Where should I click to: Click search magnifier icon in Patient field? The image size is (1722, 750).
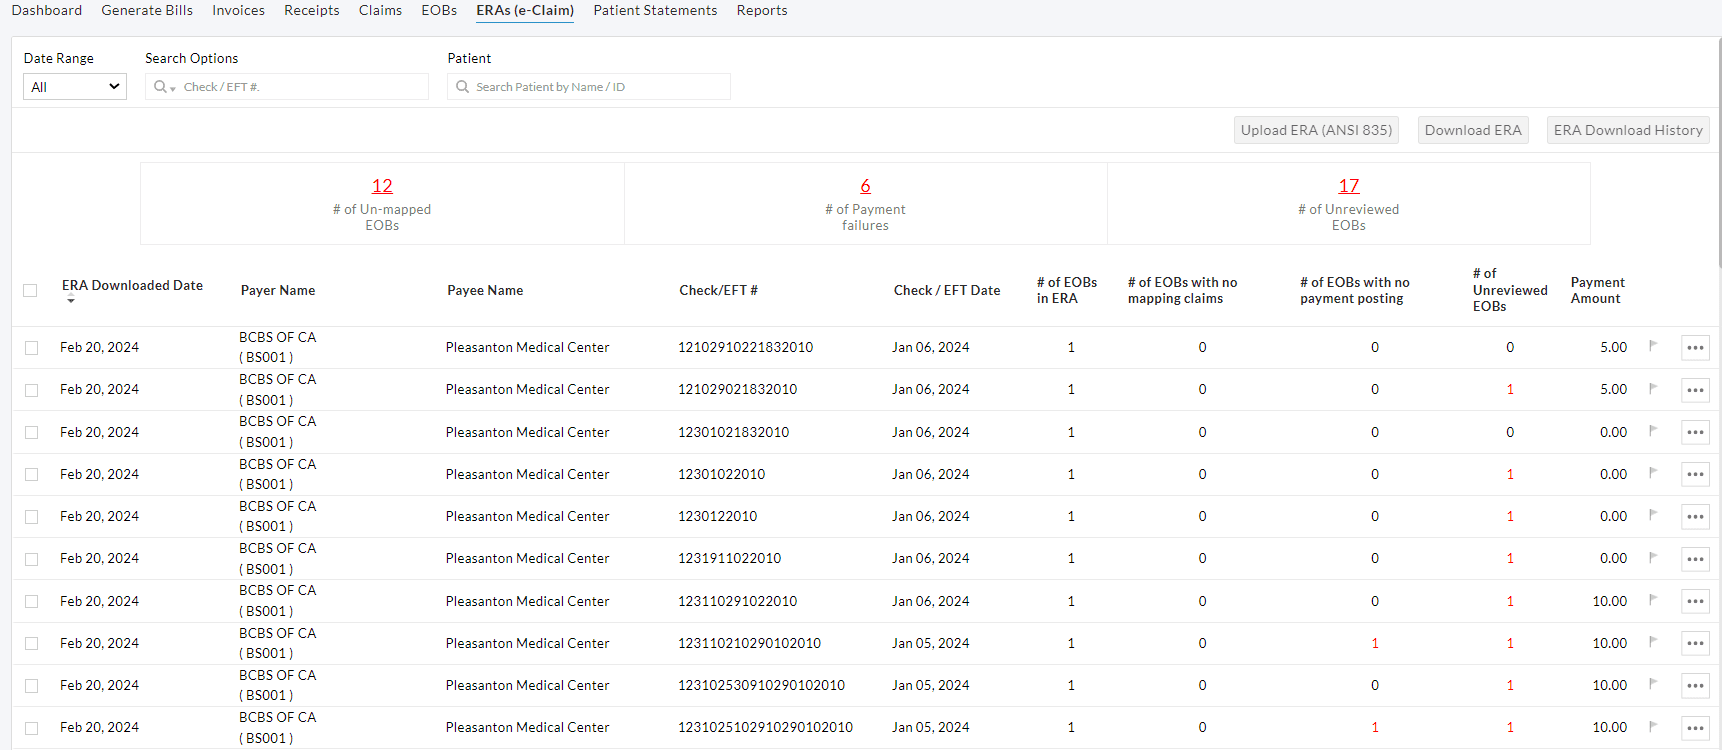[462, 87]
